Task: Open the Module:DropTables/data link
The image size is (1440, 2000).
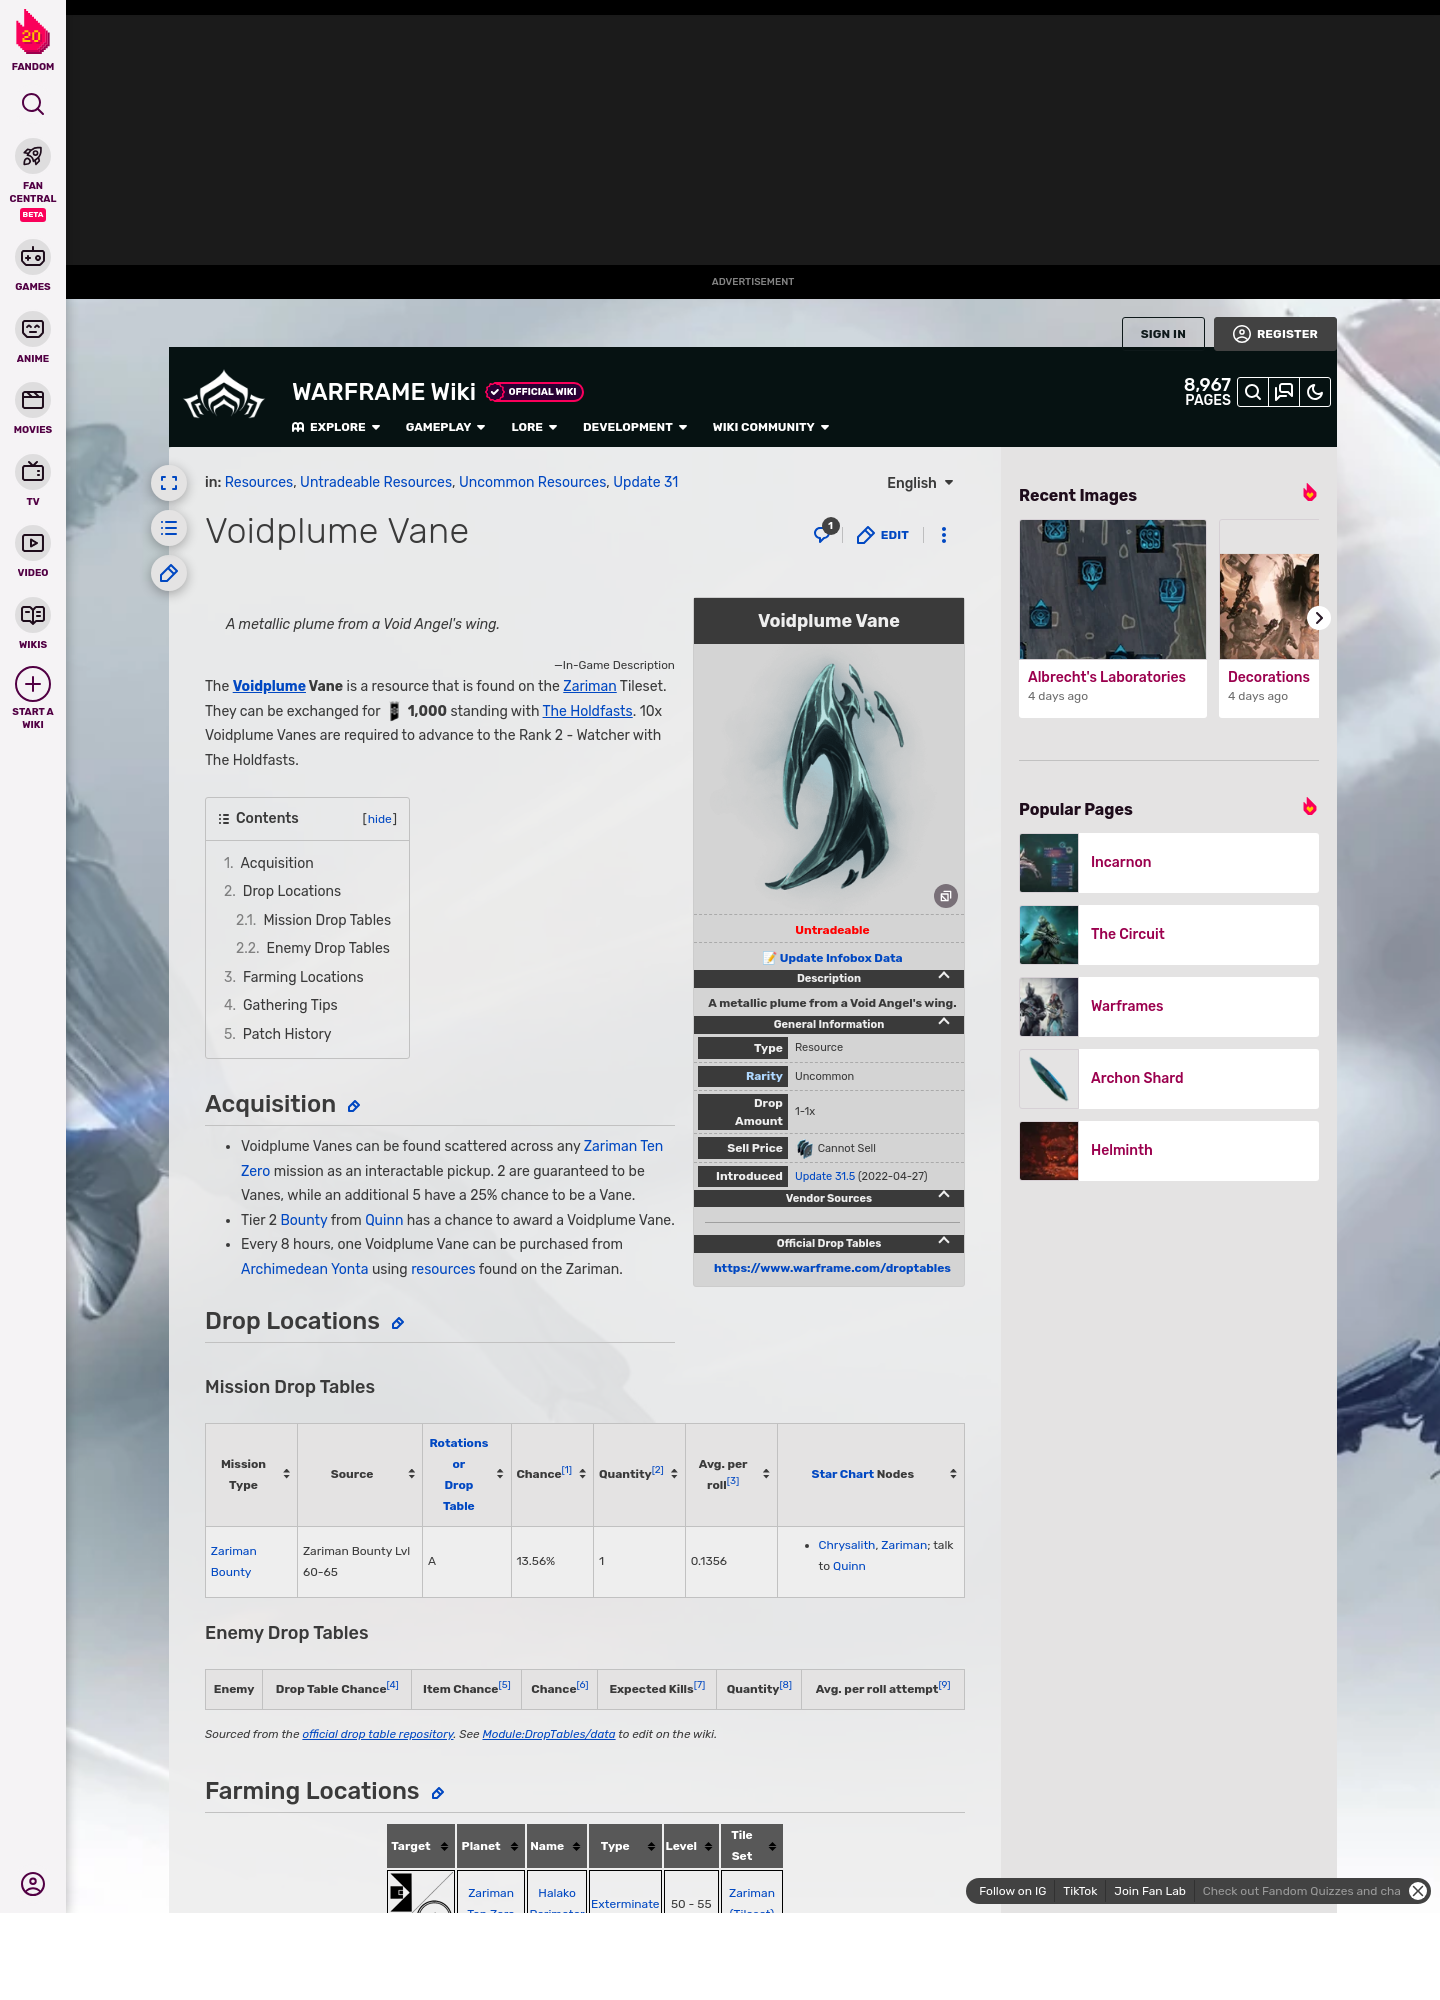Action: point(548,1734)
